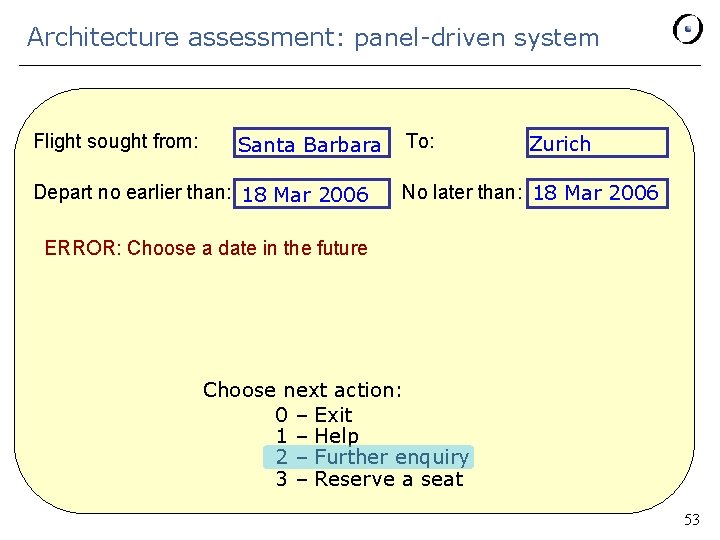Select the highlighted 2 – Further enquiry option
Viewport: 720px width, 540px height.
coord(371,457)
